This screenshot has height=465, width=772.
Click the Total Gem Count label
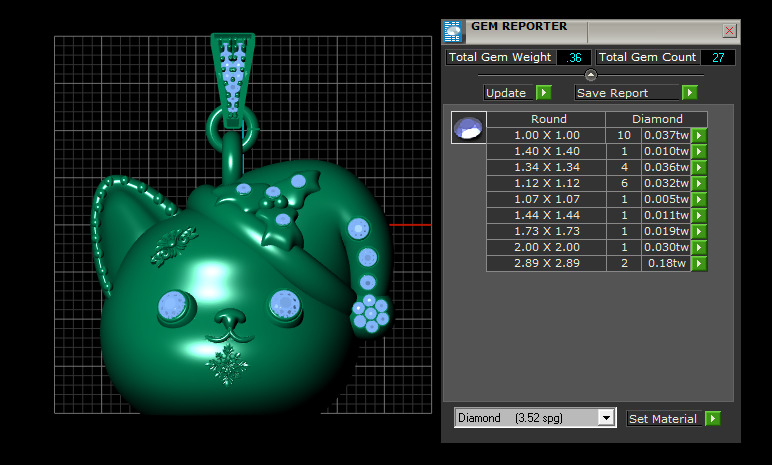[x=647, y=58]
